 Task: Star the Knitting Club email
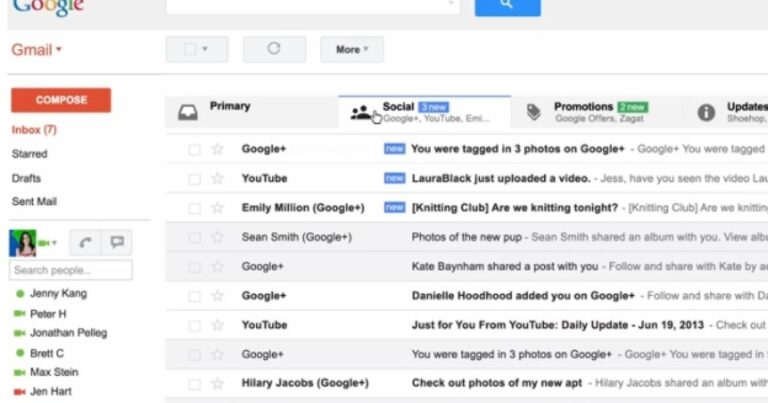[217, 208]
